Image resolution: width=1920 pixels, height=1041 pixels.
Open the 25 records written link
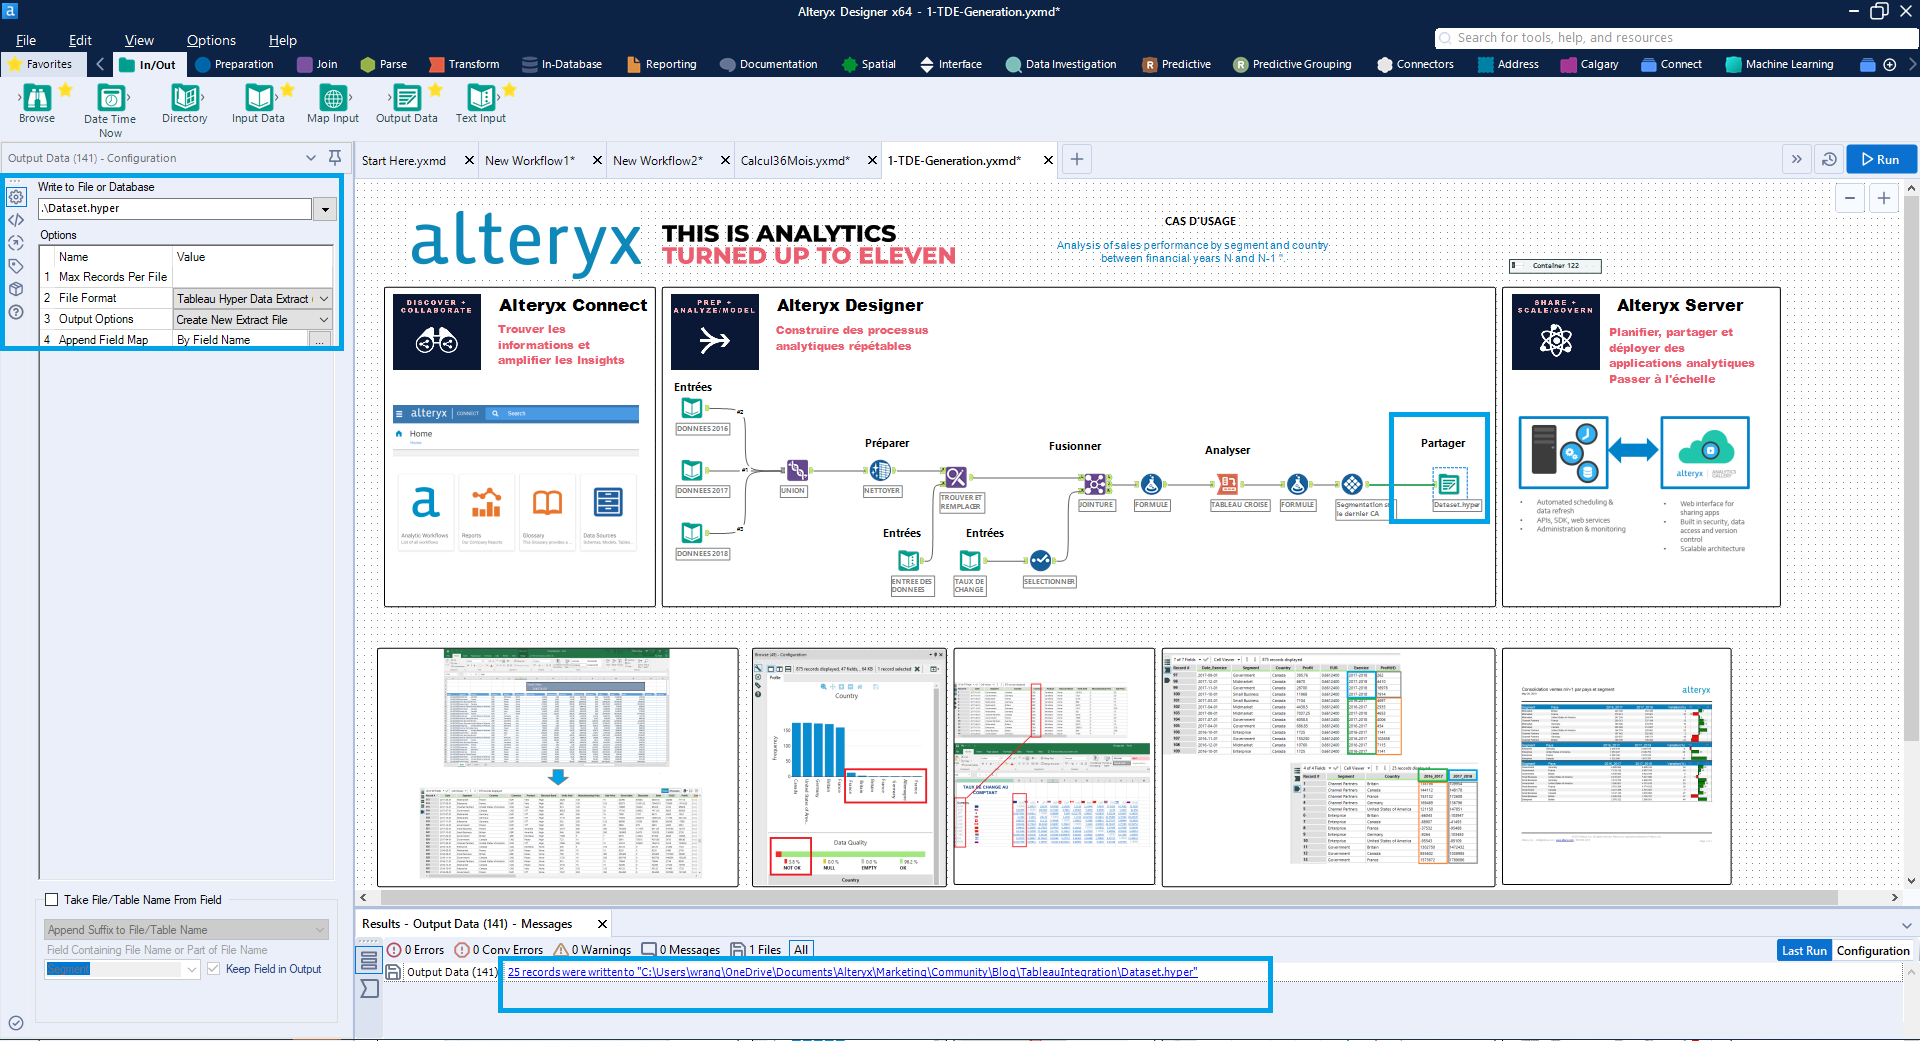(x=850, y=971)
